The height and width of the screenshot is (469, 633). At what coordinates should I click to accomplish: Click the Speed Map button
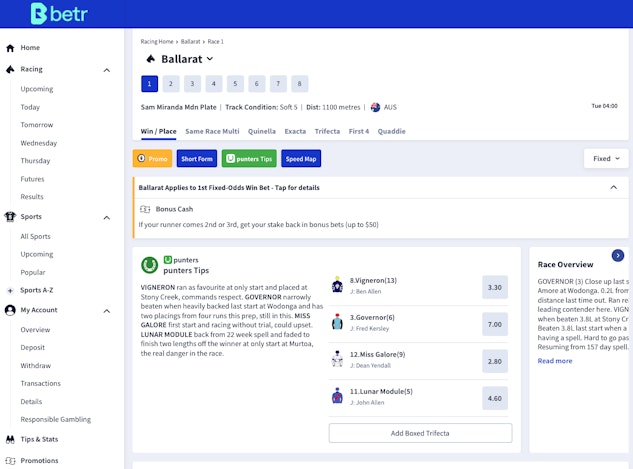[301, 158]
